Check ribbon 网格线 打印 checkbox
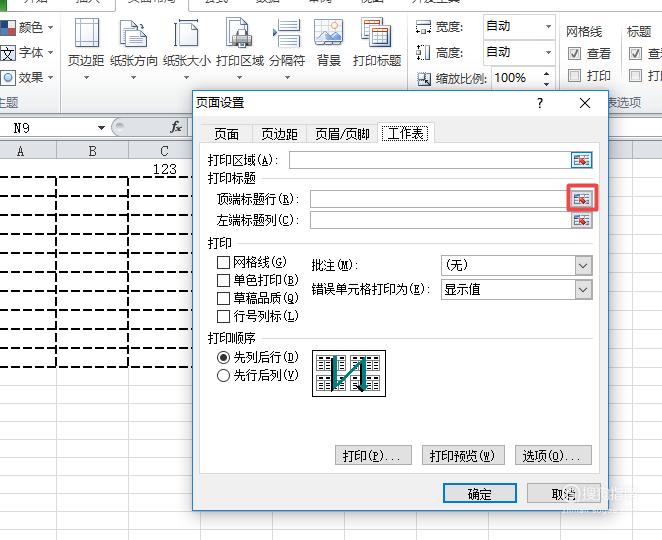 (x=574, y=76)
